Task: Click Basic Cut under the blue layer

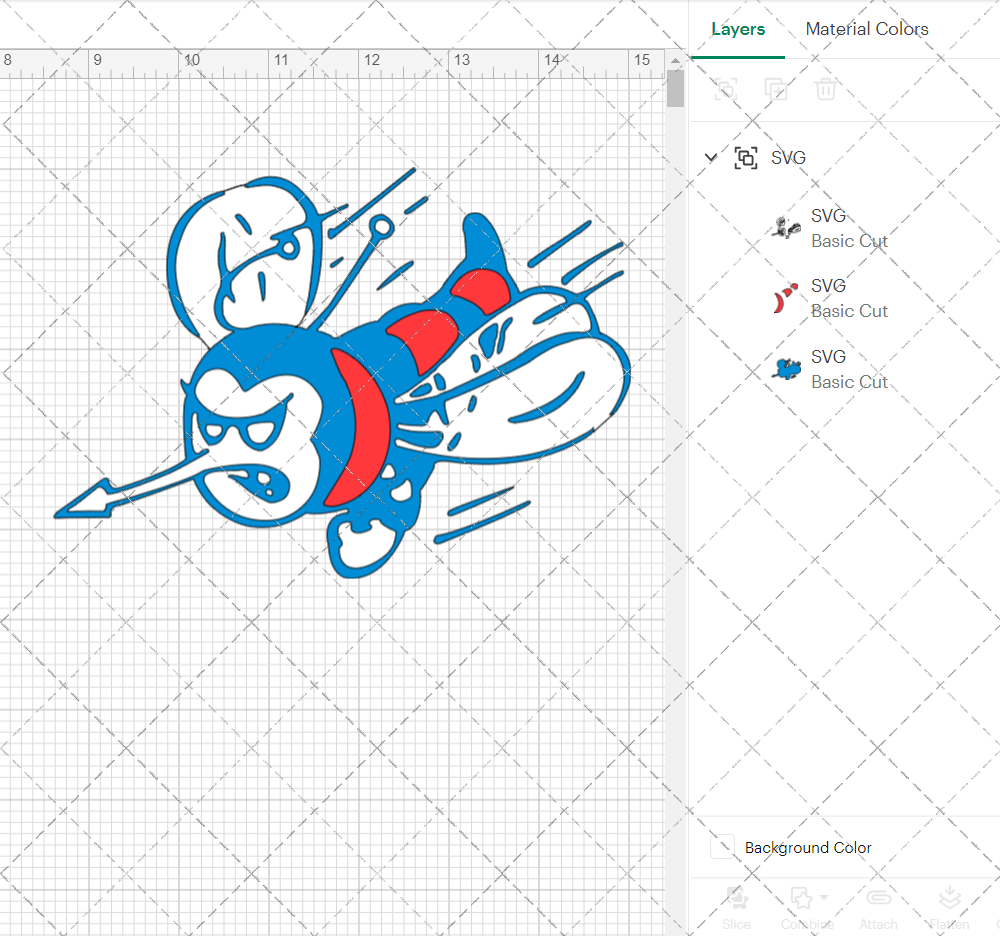Action: coord(849,382)
